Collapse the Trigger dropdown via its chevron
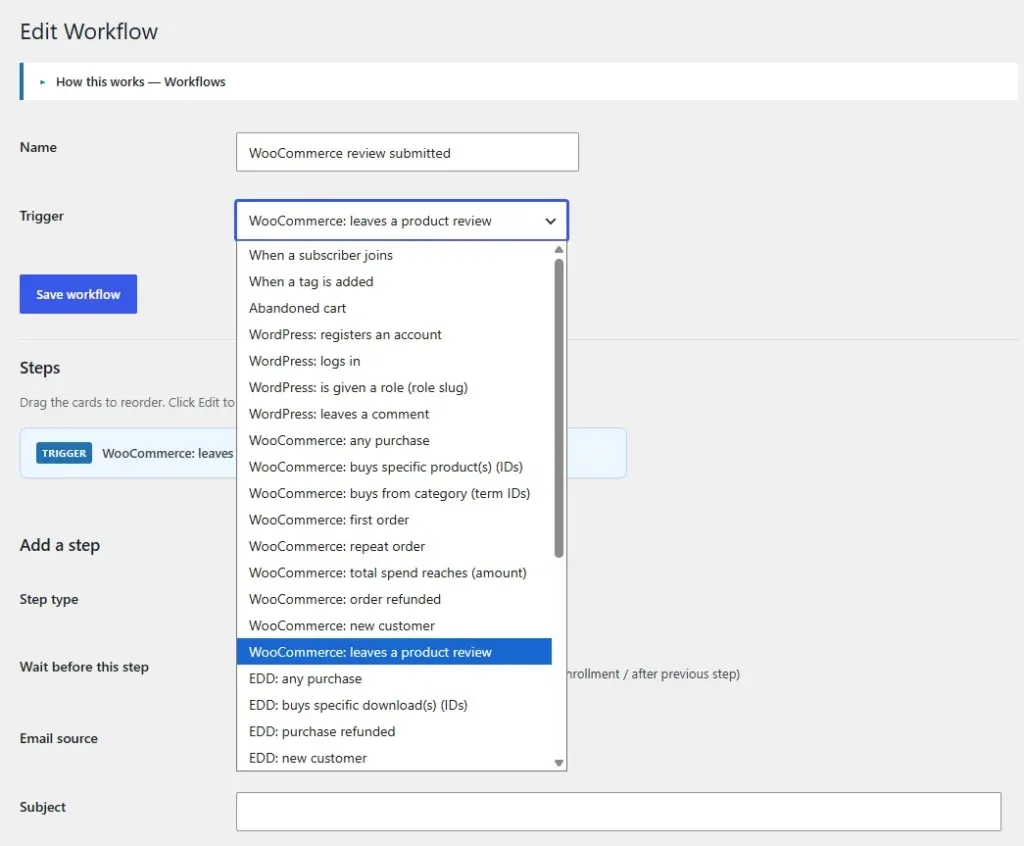The height and width of the screenshot is (846, 1024). pos(551,221)
